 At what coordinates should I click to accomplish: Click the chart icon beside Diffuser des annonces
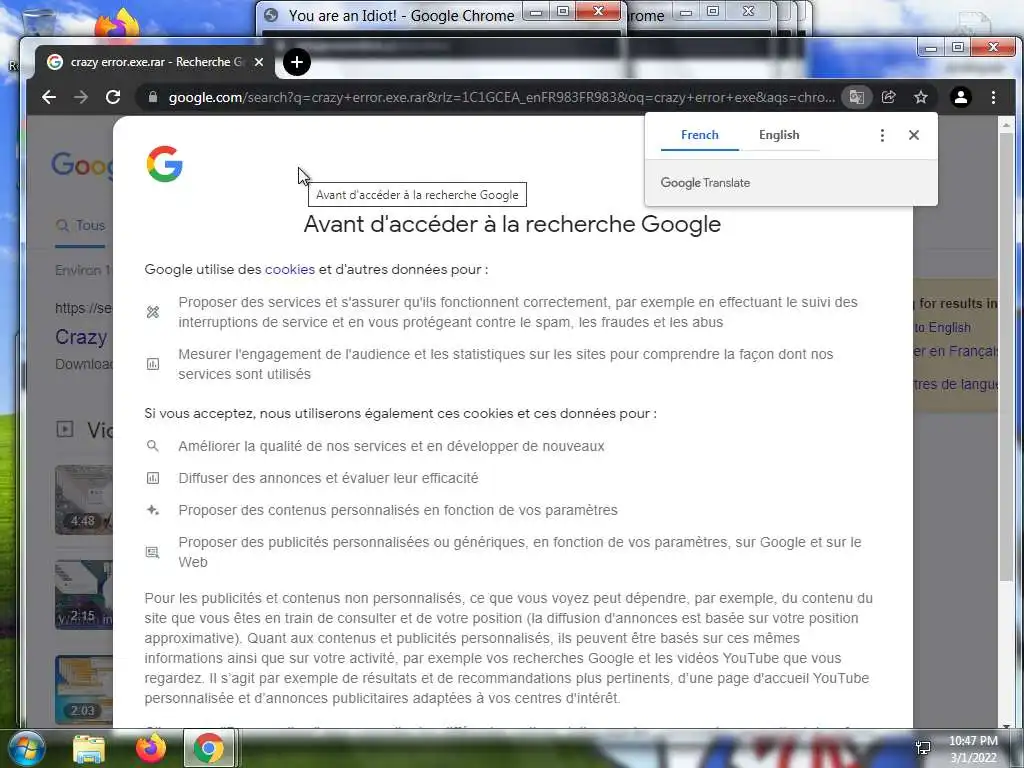click(x=153, y=478)
